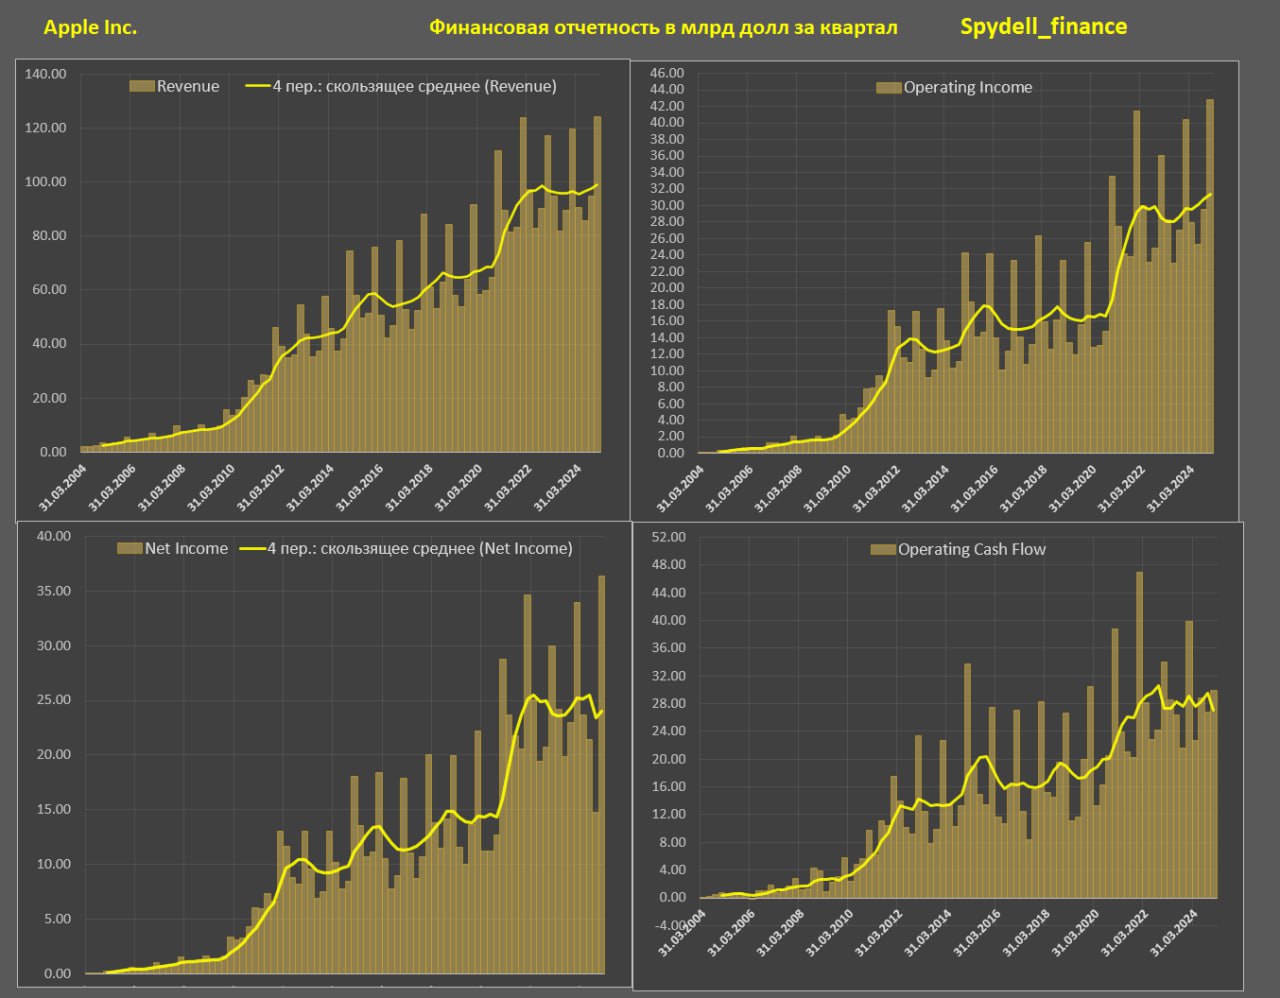Click the 31.03.2004 date label under Operating Income chart

click(x=681, y=490)
